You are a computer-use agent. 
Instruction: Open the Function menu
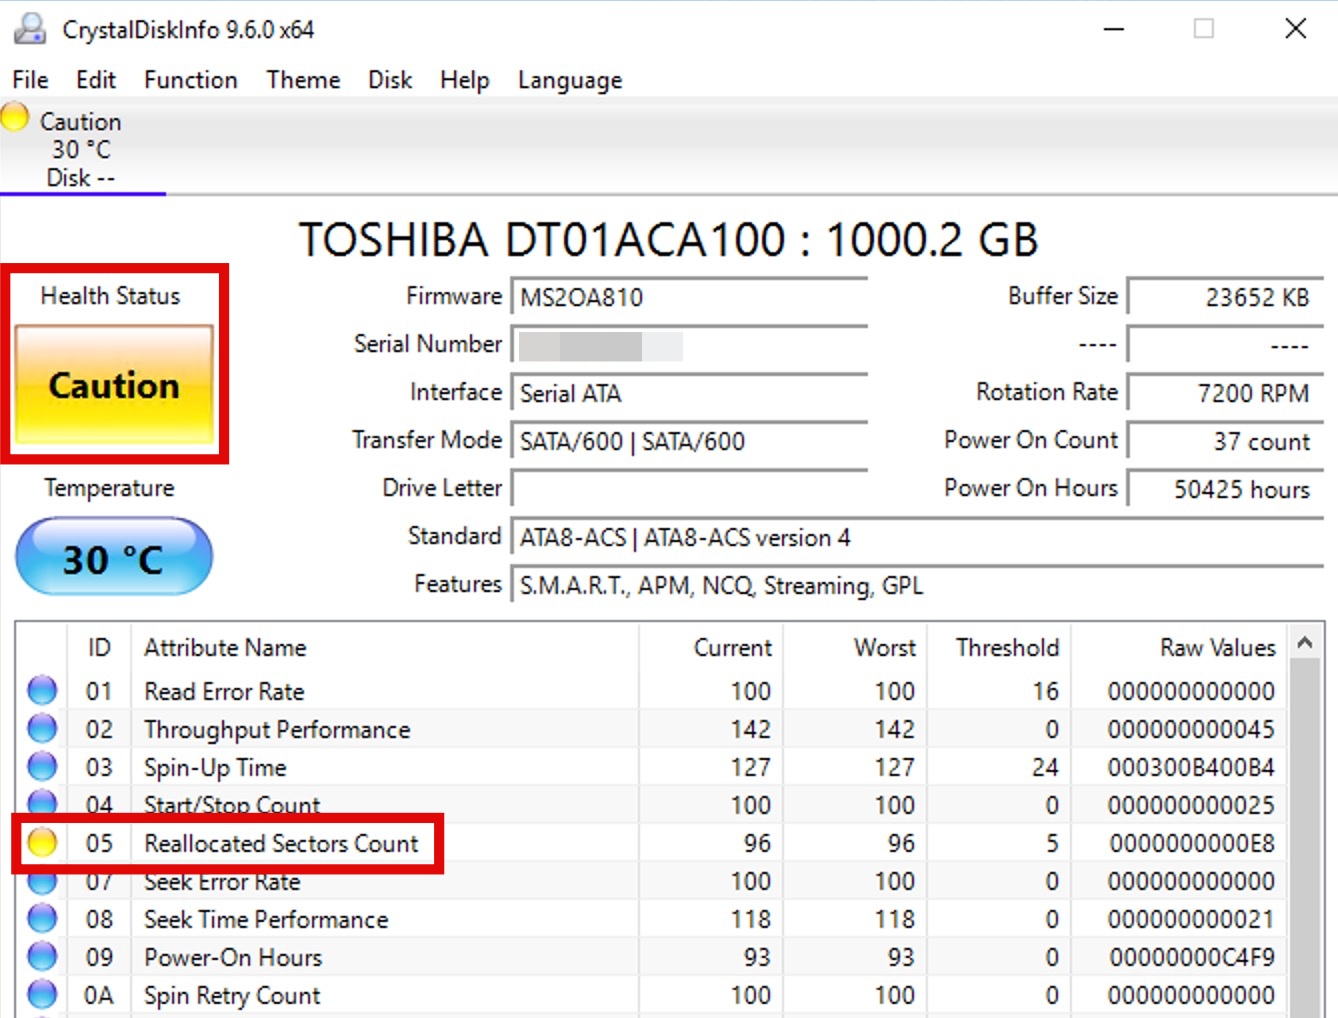coord(191,80)
